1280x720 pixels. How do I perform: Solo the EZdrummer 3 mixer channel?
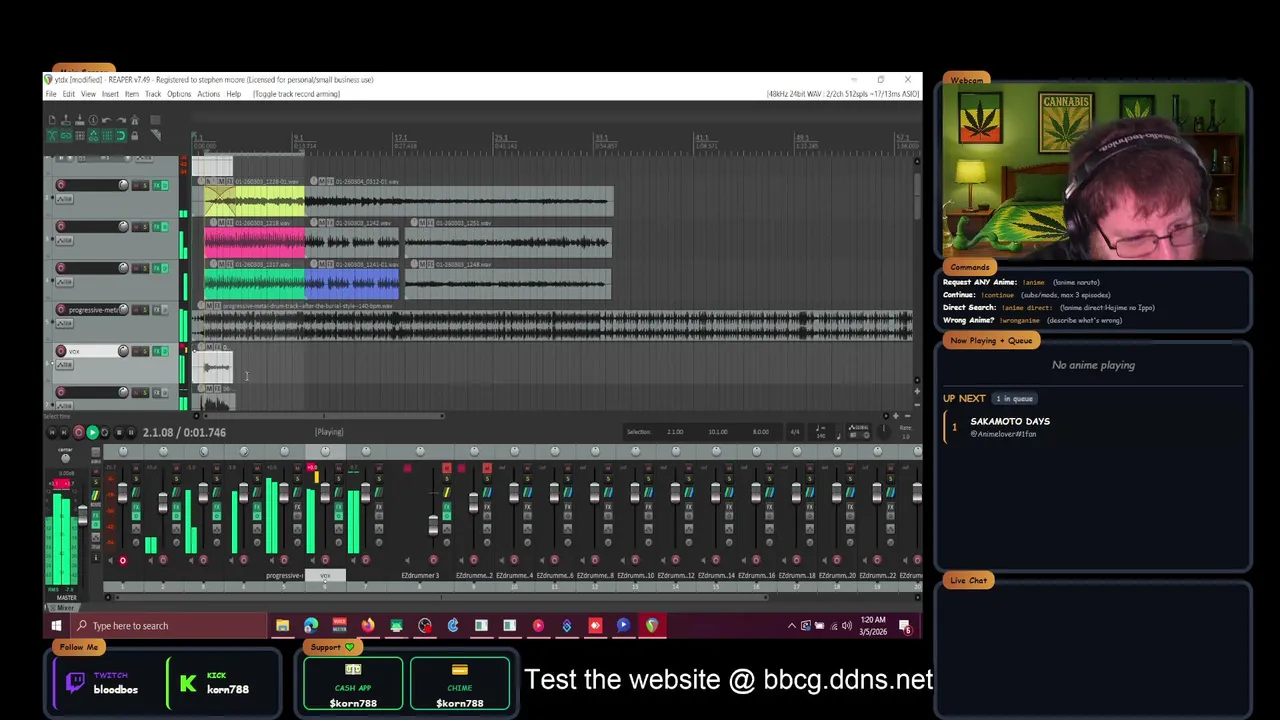447,479
